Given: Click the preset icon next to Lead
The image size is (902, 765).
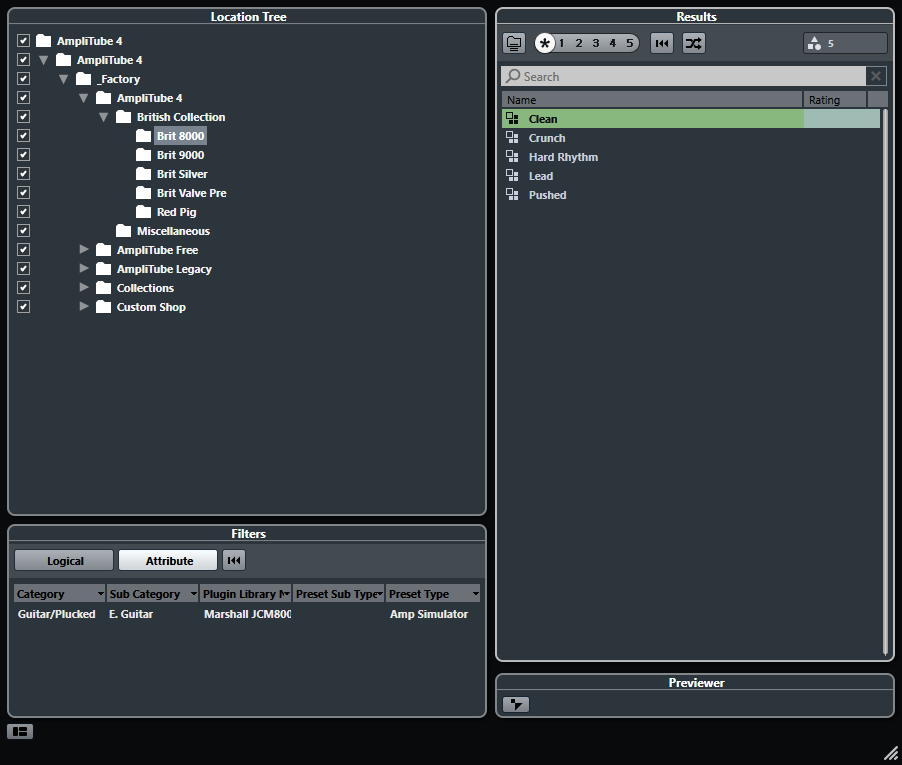Looking at the screenshot, I should pyautogui.click(x=512, y=176).
